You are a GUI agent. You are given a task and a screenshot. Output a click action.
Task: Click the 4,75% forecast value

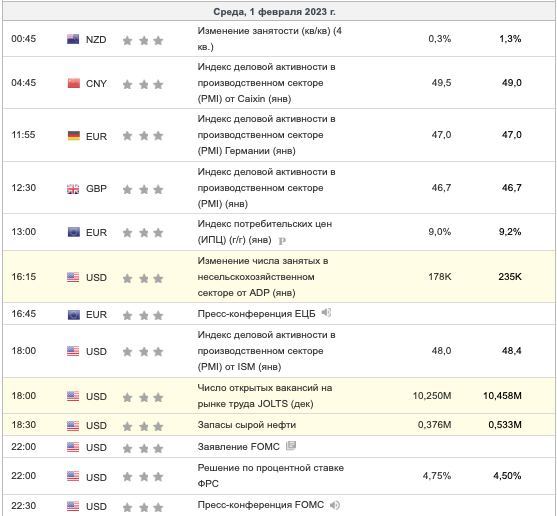point(437,476)
